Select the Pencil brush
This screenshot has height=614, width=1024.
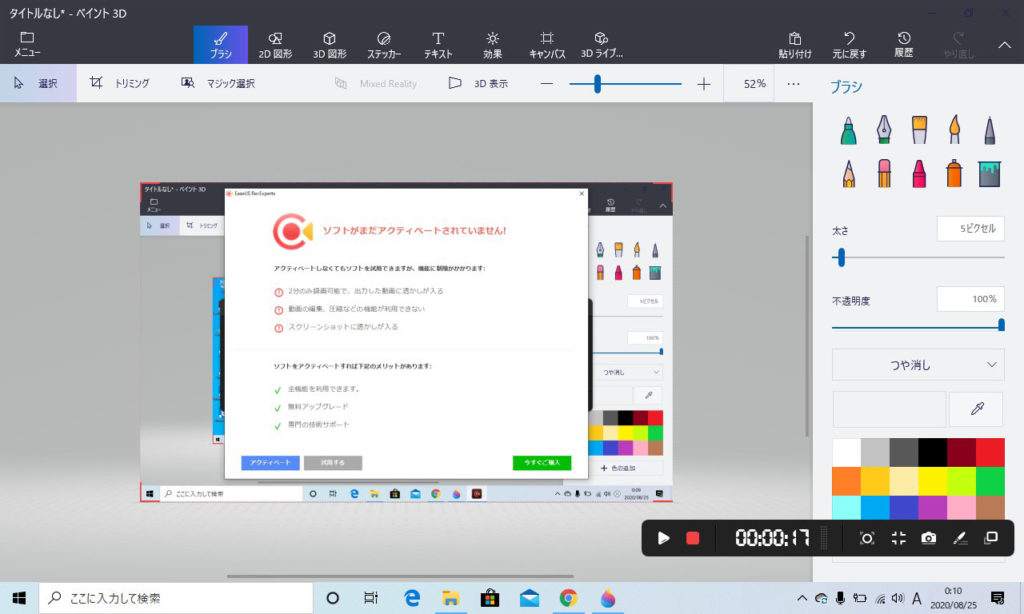(848, 174)
